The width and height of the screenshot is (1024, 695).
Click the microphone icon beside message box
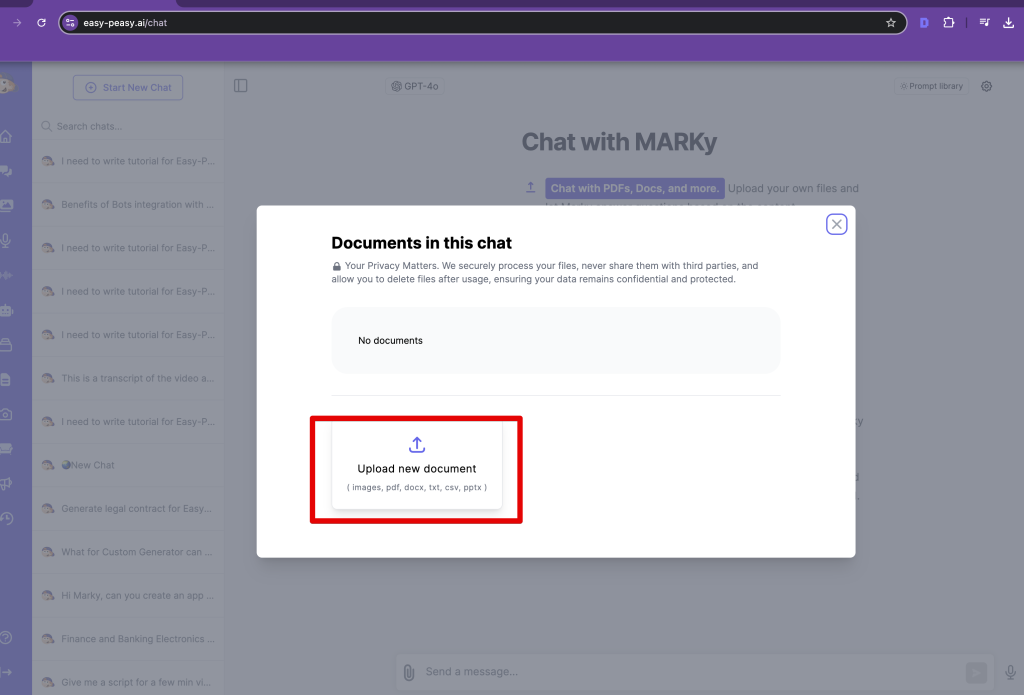tap(1010, 672)
